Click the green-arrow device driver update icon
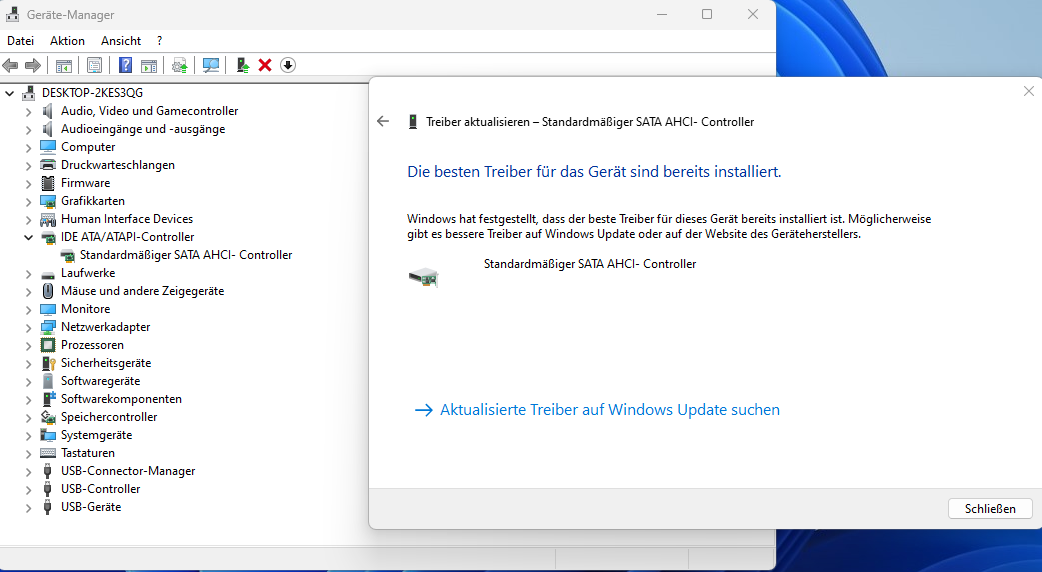1042x572 pixels. tap(243, 65)
